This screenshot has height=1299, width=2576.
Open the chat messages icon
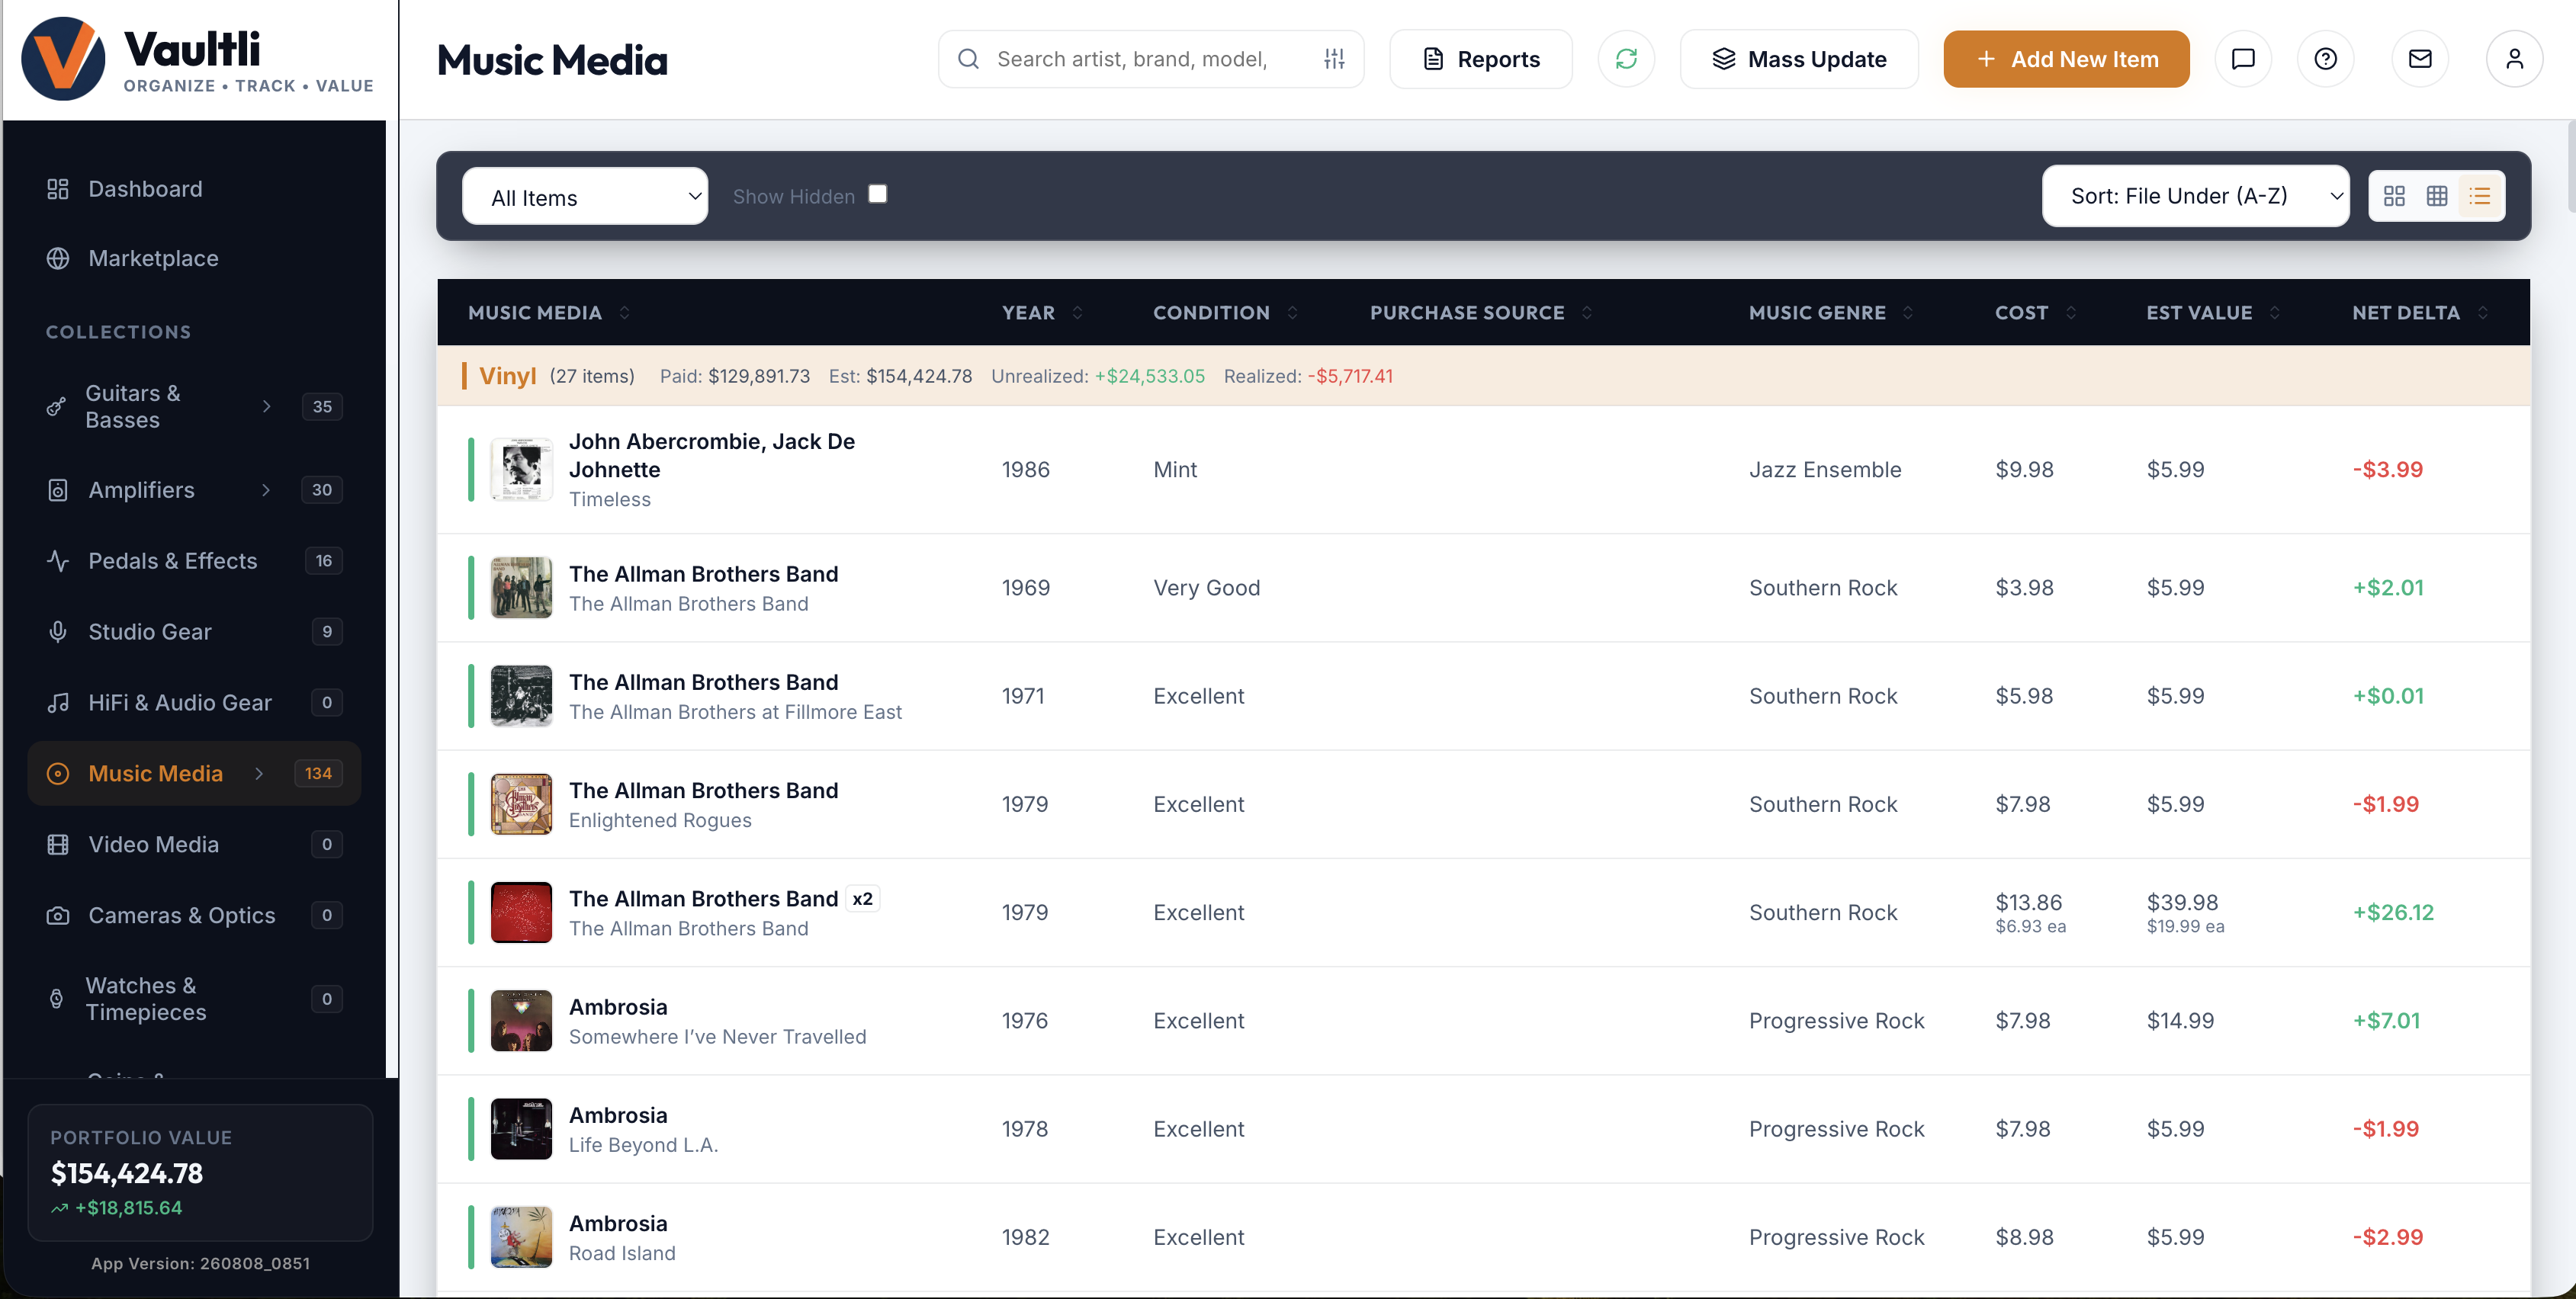[x=2243, y=59]
